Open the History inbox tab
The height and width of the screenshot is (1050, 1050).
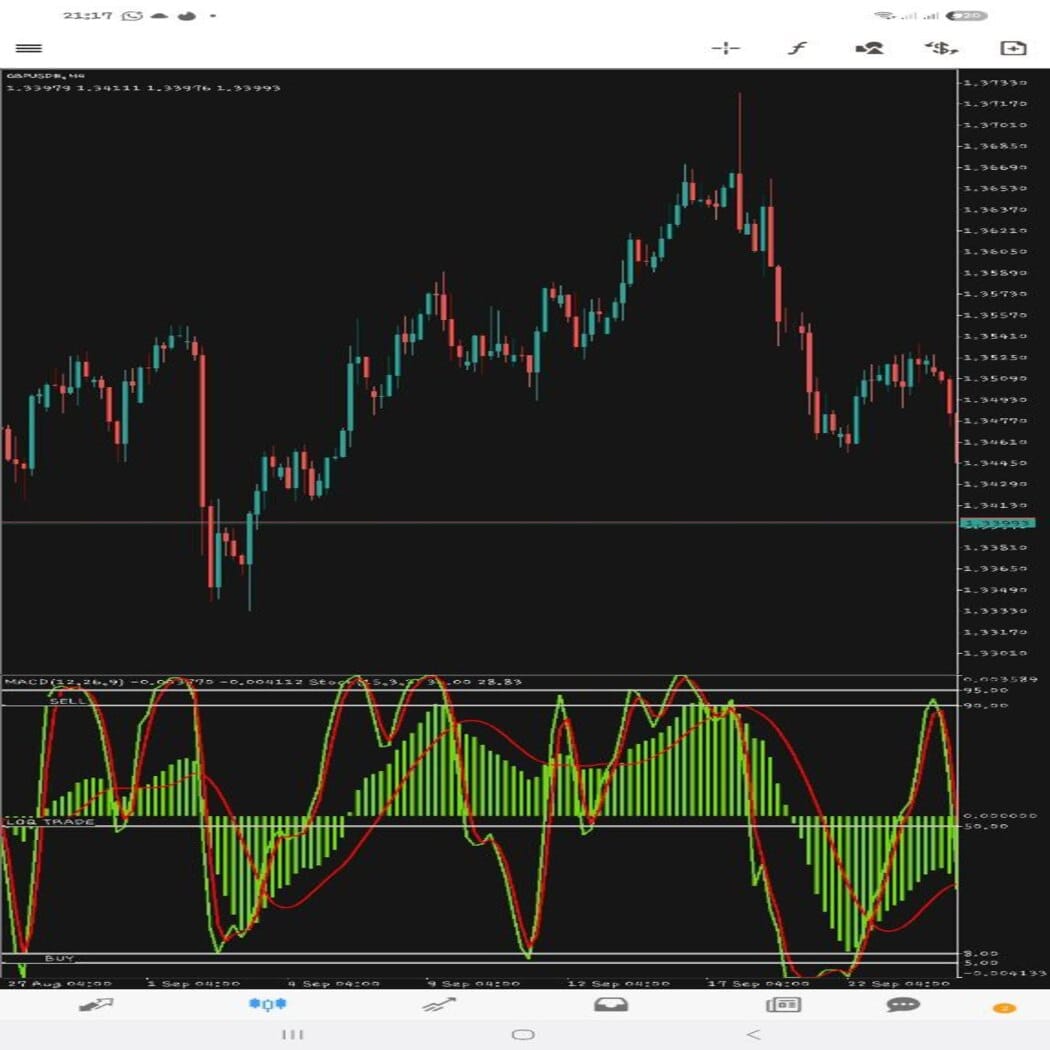click(x=611, y=1004)
